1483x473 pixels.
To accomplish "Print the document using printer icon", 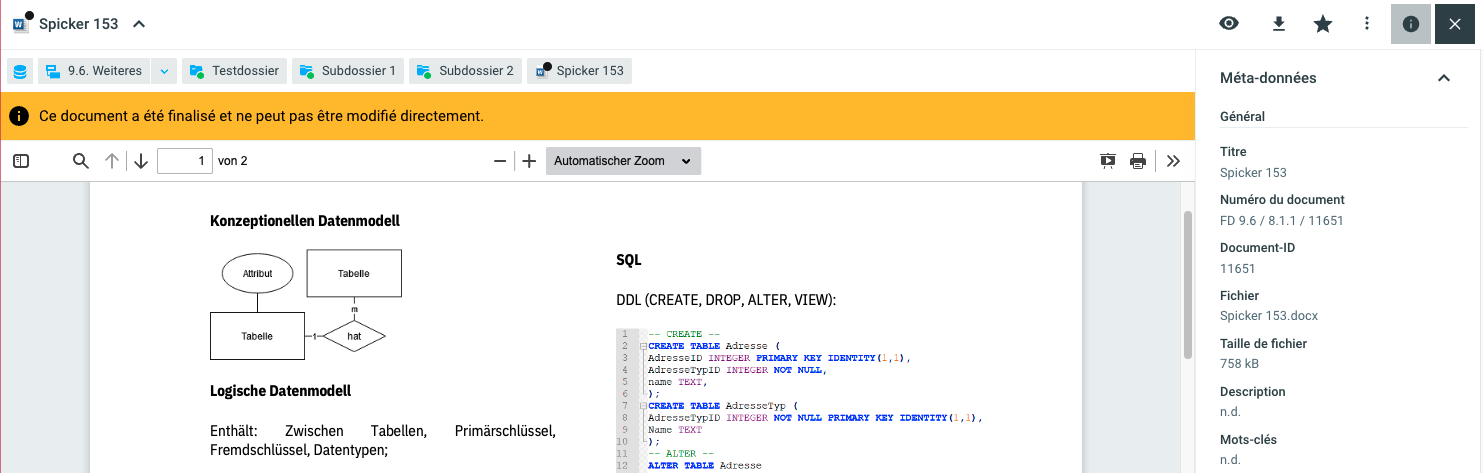I will click(1137, 161).
